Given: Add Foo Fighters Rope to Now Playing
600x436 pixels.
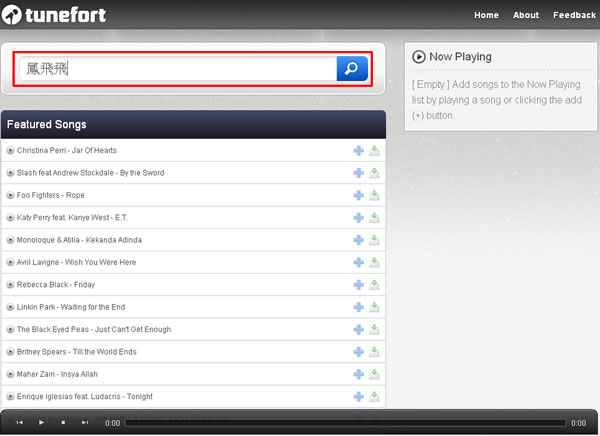Looking at the screenshot, I should pos(359,195).
